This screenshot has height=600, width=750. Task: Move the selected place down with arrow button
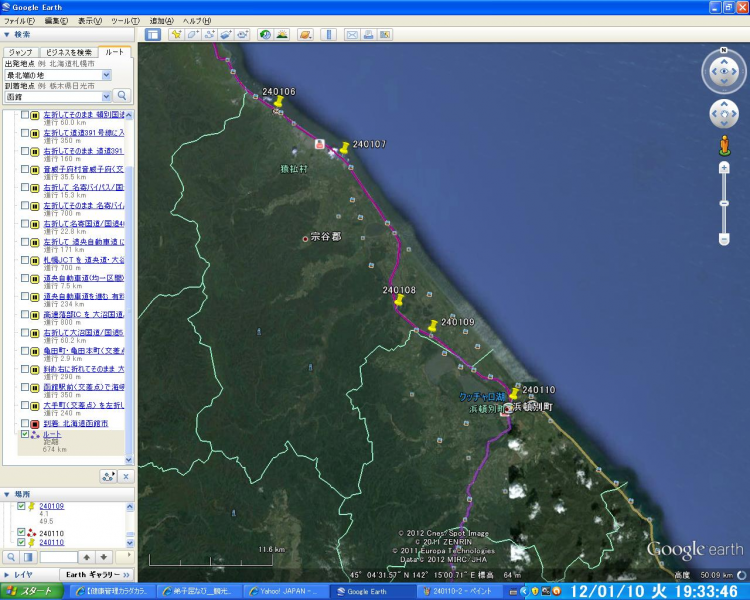point(104,557)
